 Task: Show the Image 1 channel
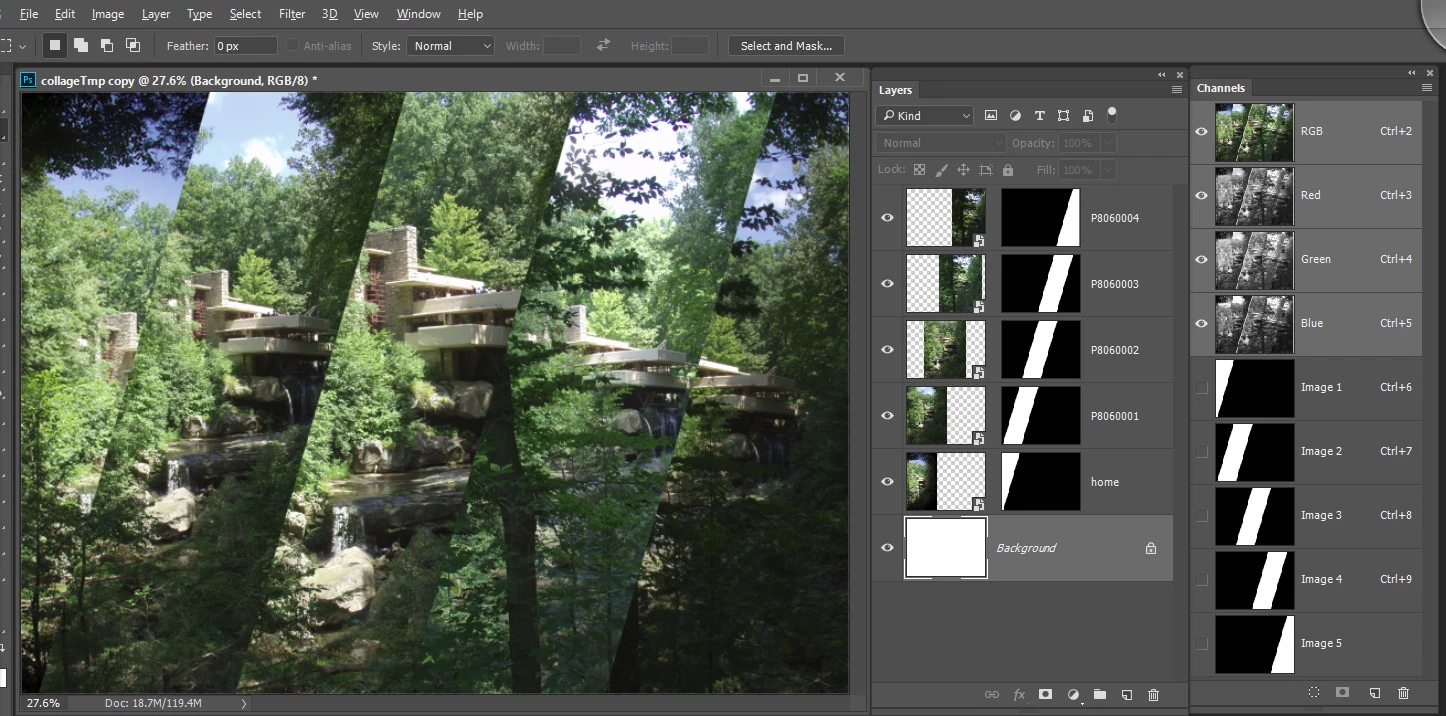tap(1202, 387)
